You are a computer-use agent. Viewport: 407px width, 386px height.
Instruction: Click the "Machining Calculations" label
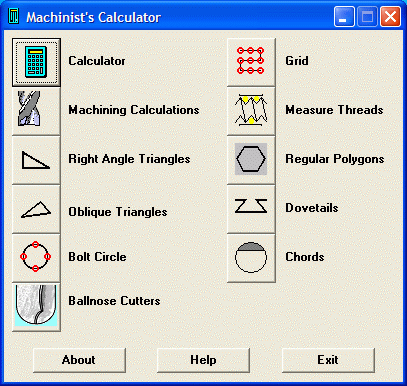tap(134, 110)
